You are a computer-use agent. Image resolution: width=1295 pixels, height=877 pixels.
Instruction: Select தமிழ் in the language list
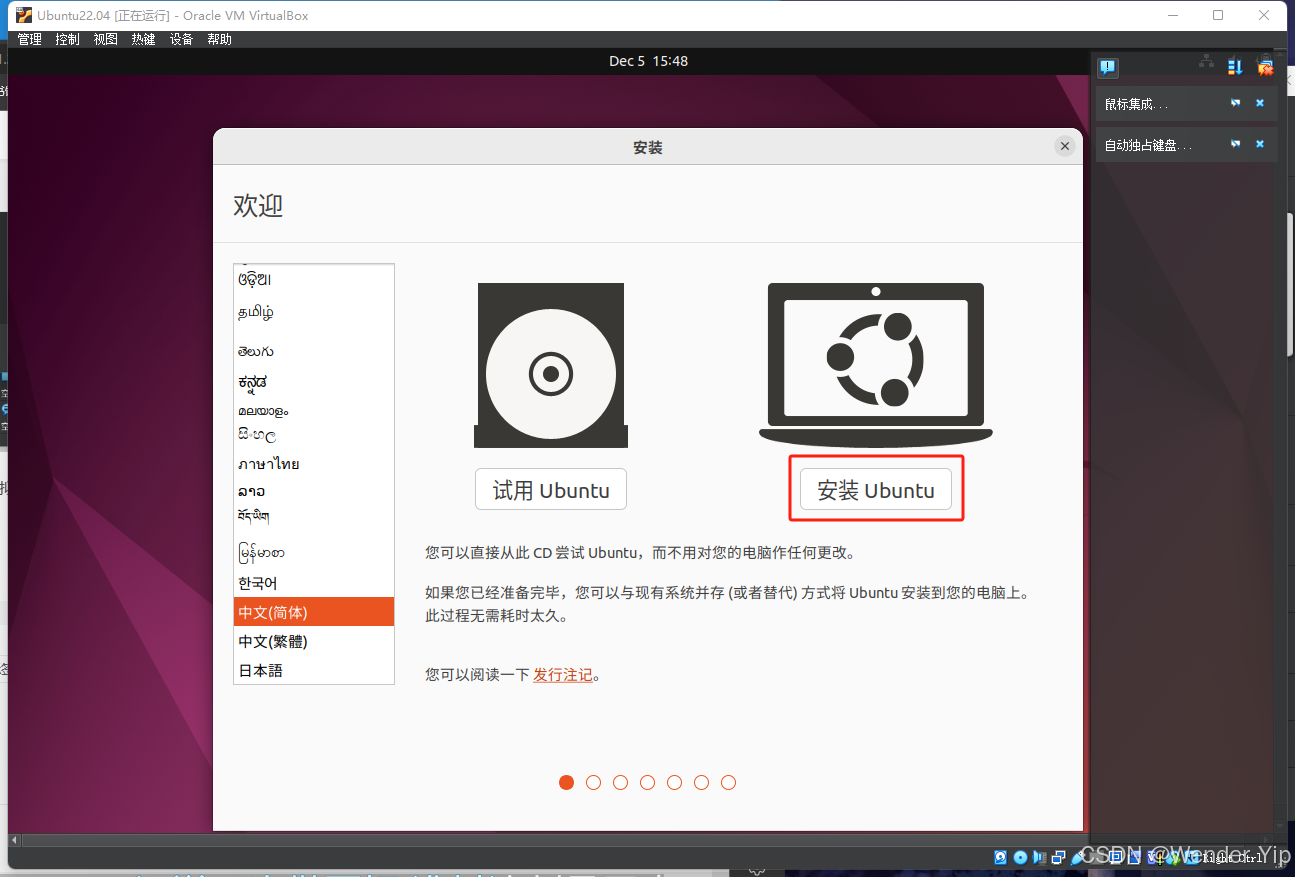(x=314, y=312)
